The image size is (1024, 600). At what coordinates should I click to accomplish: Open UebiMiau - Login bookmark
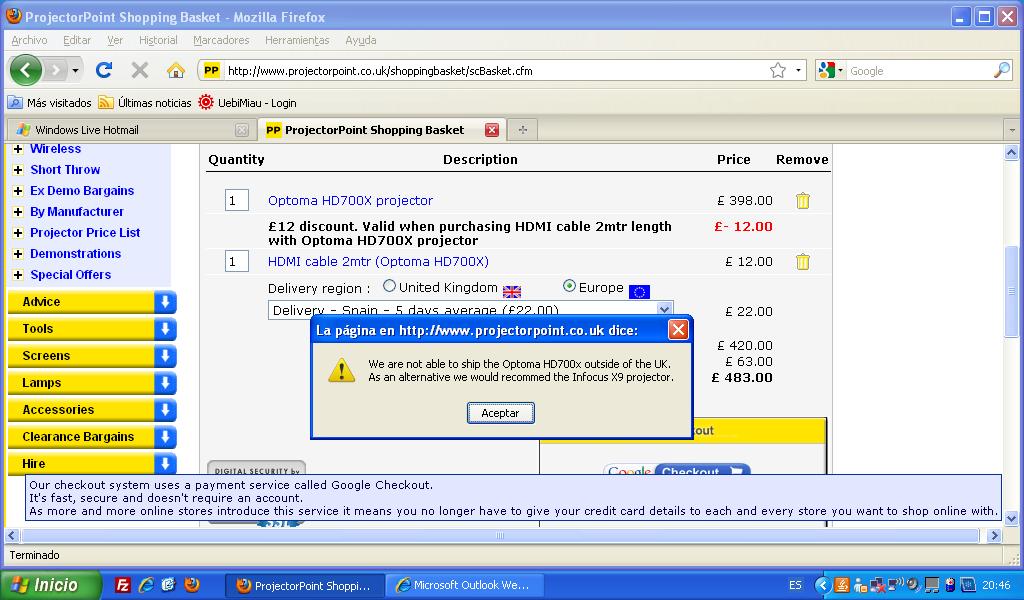[247, 103]
